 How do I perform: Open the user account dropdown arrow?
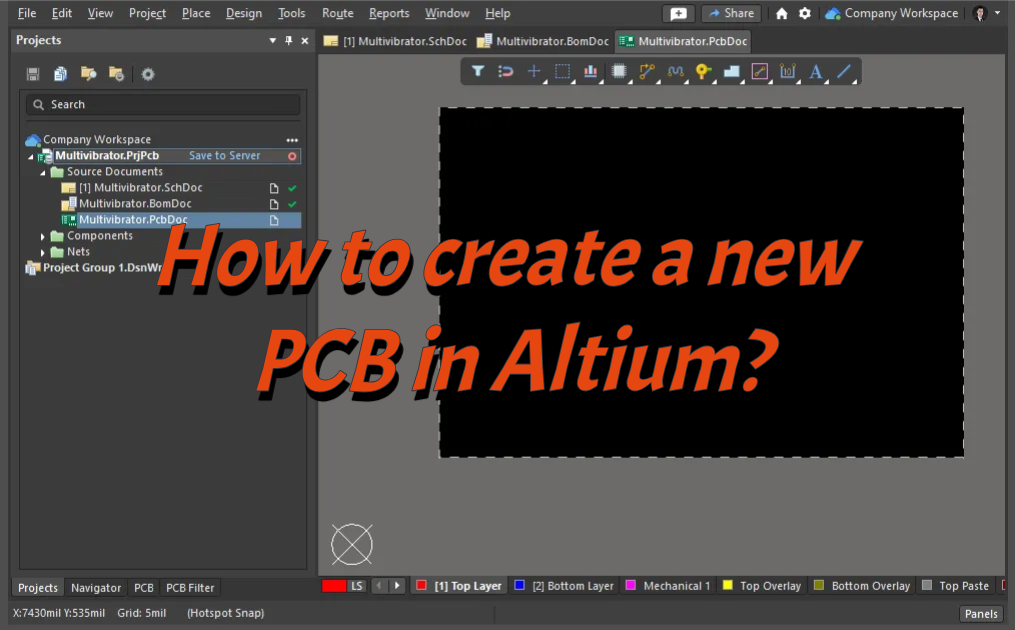point(998,13)
